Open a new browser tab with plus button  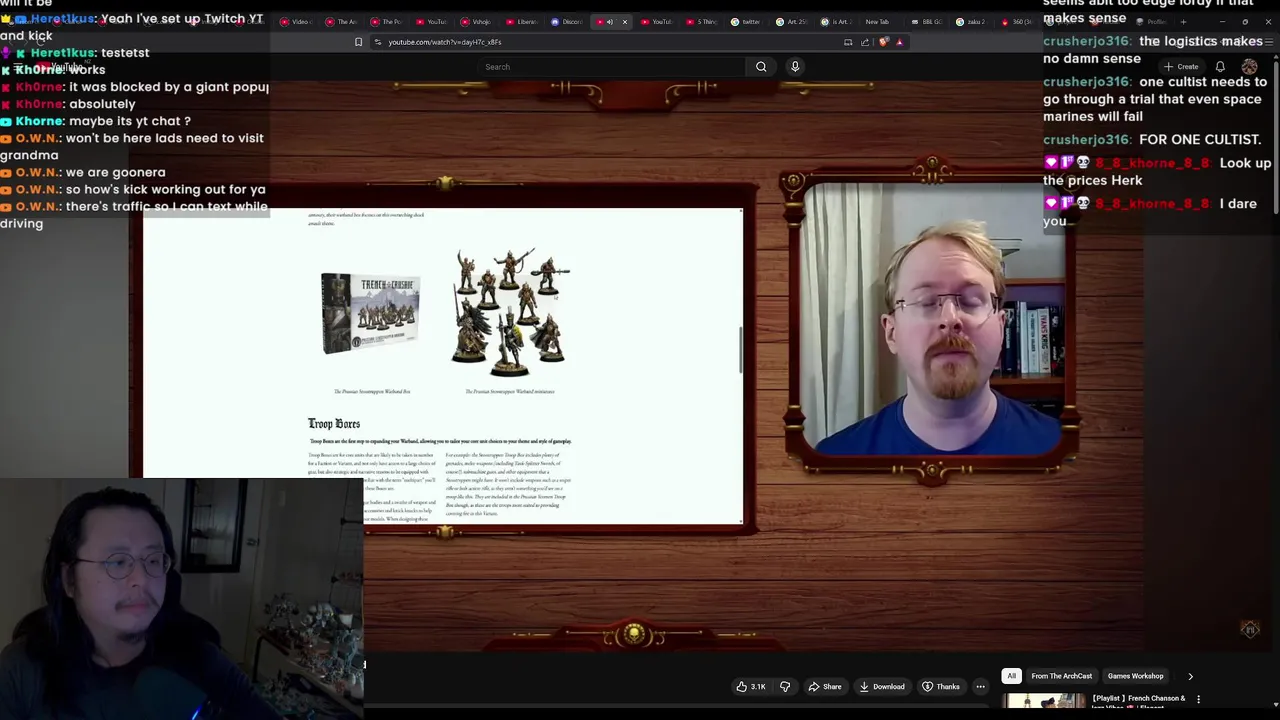pyautogui.click(x=1183, y=22)
